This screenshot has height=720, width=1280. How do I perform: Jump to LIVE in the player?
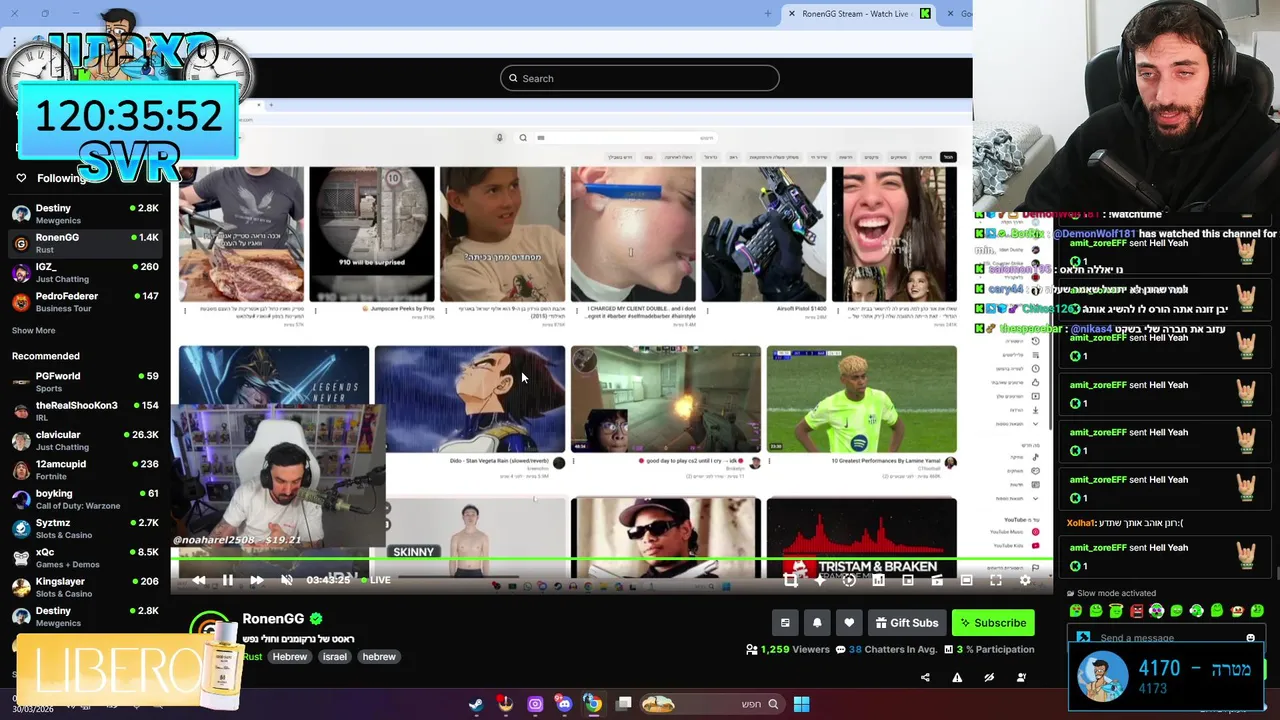coord(375,580)
